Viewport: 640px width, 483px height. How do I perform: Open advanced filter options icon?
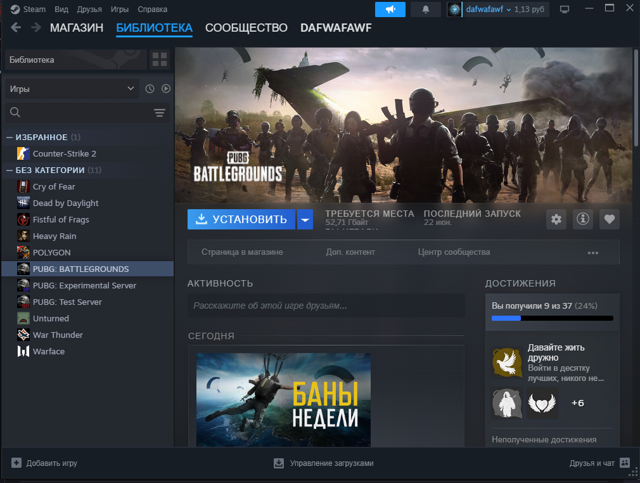coord(160,112)
